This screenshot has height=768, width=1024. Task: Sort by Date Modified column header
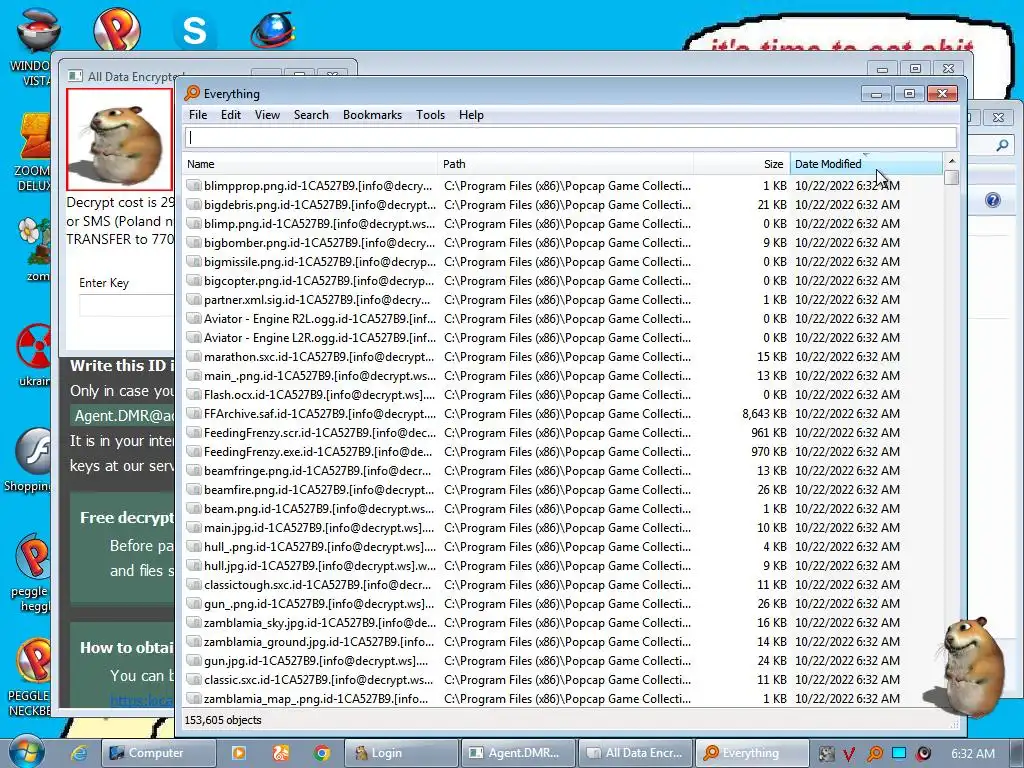click(x=866, y=164)
